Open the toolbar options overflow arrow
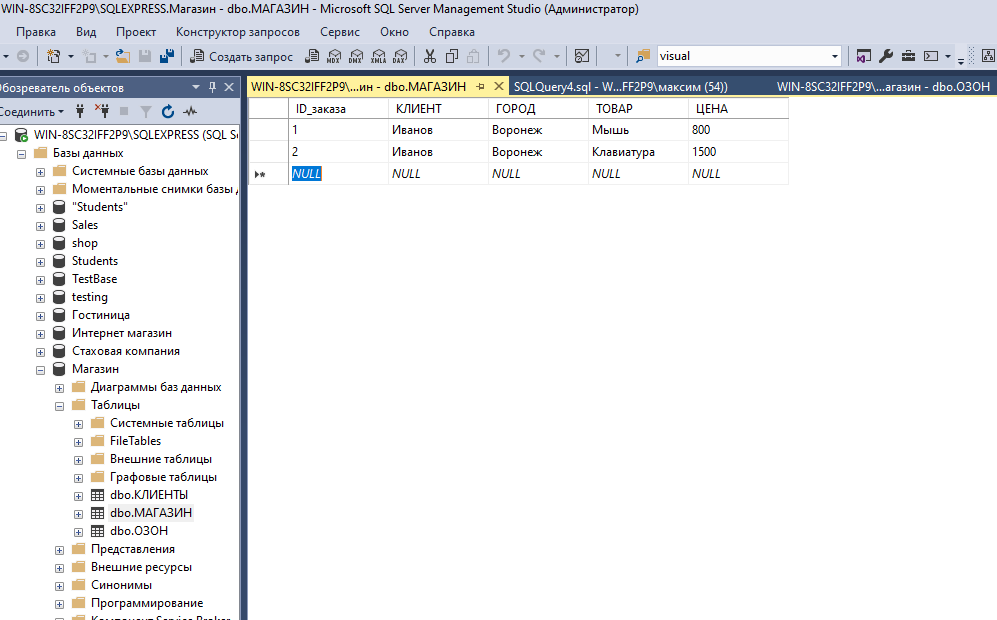997x620 pixels. tap(961, 60)
